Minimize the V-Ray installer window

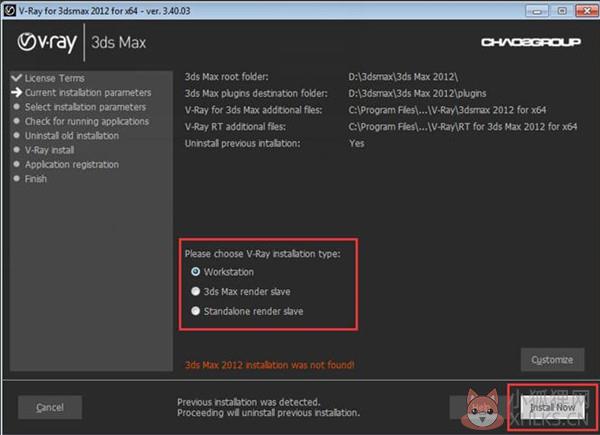tap(537, 11)
